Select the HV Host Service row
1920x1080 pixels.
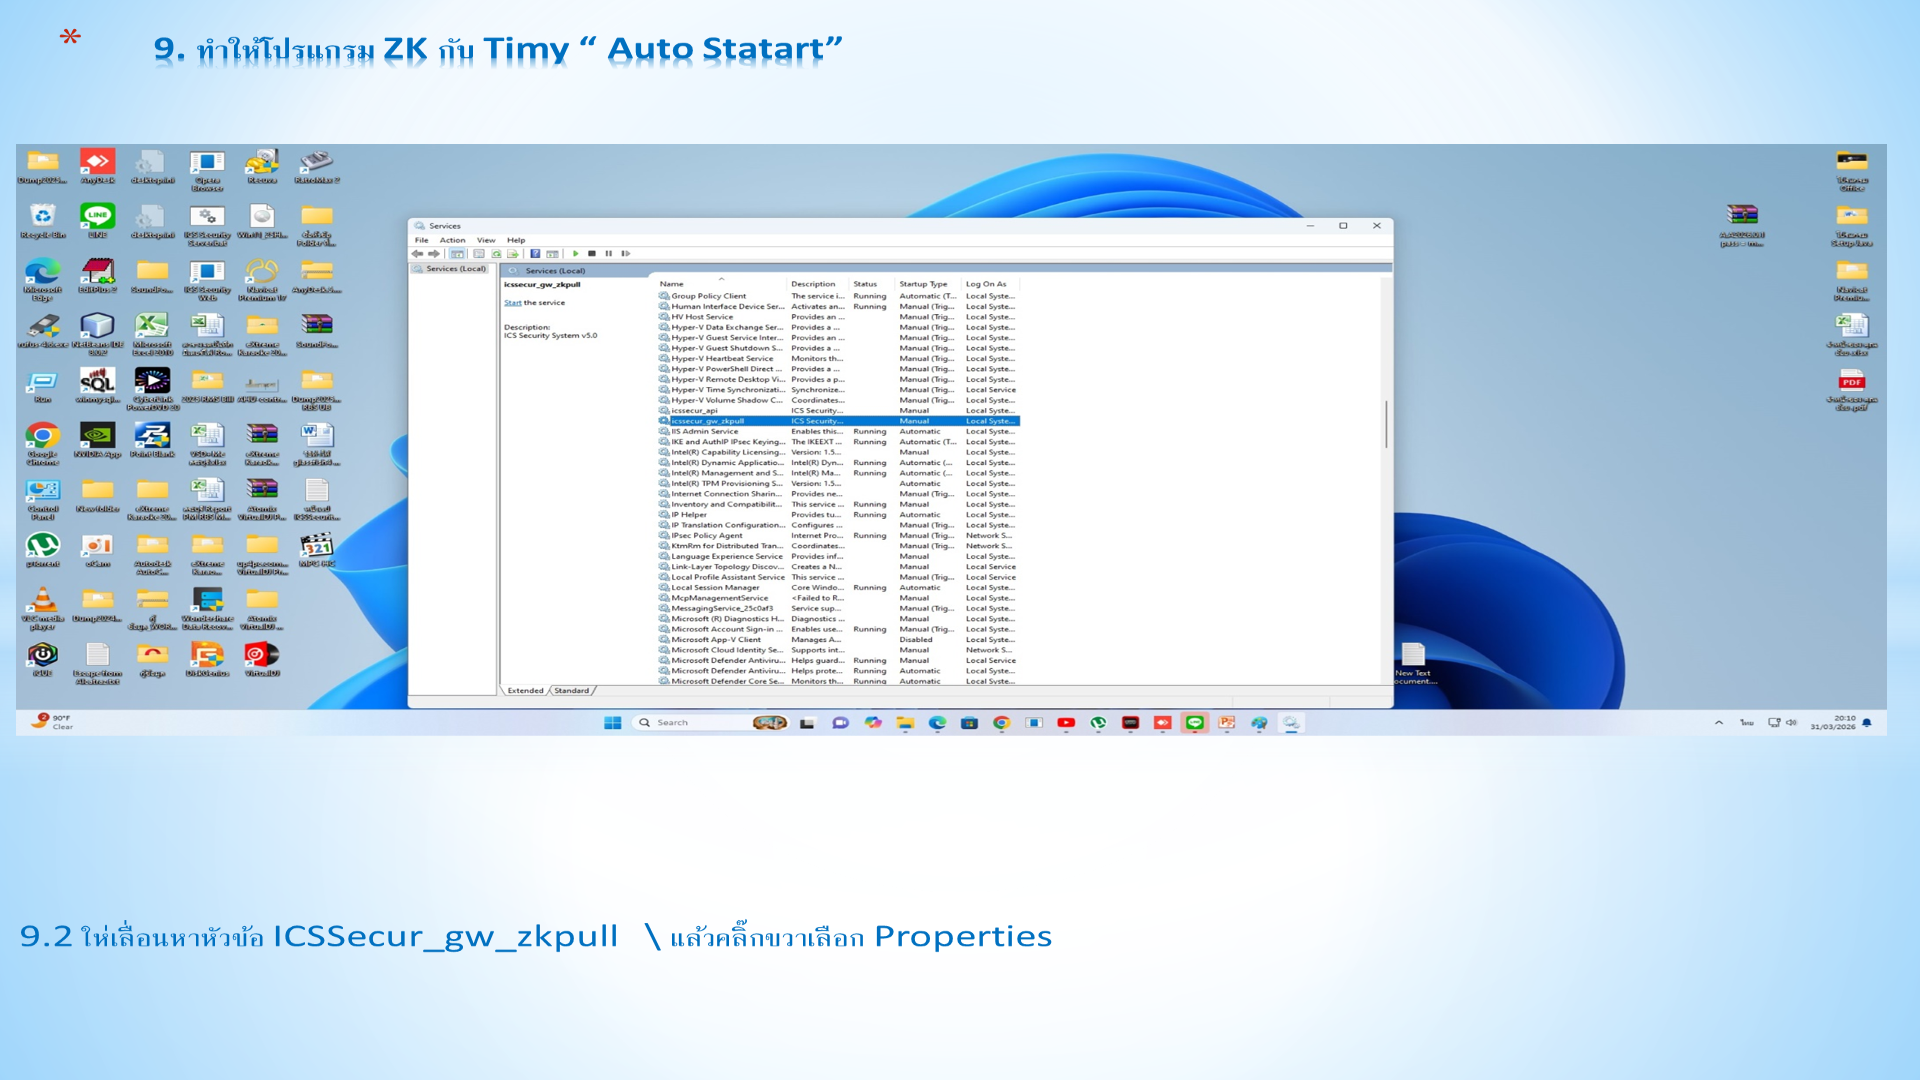point(838,317)
